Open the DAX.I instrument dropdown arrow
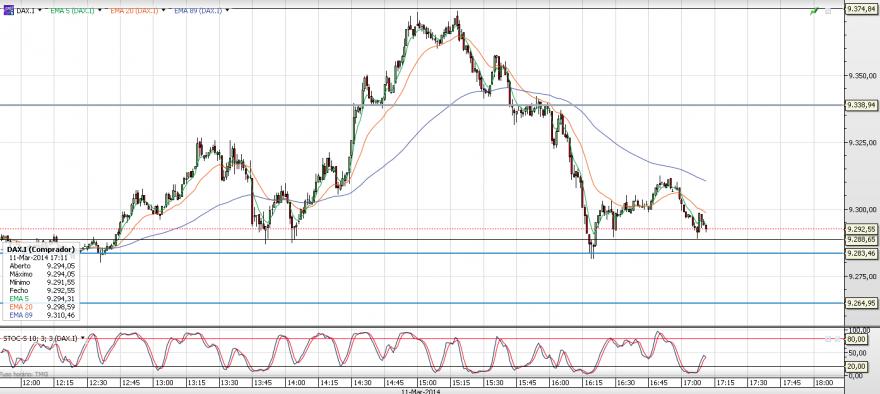The width and height of the screenshot is (880, 394). [x=40, y=10]
